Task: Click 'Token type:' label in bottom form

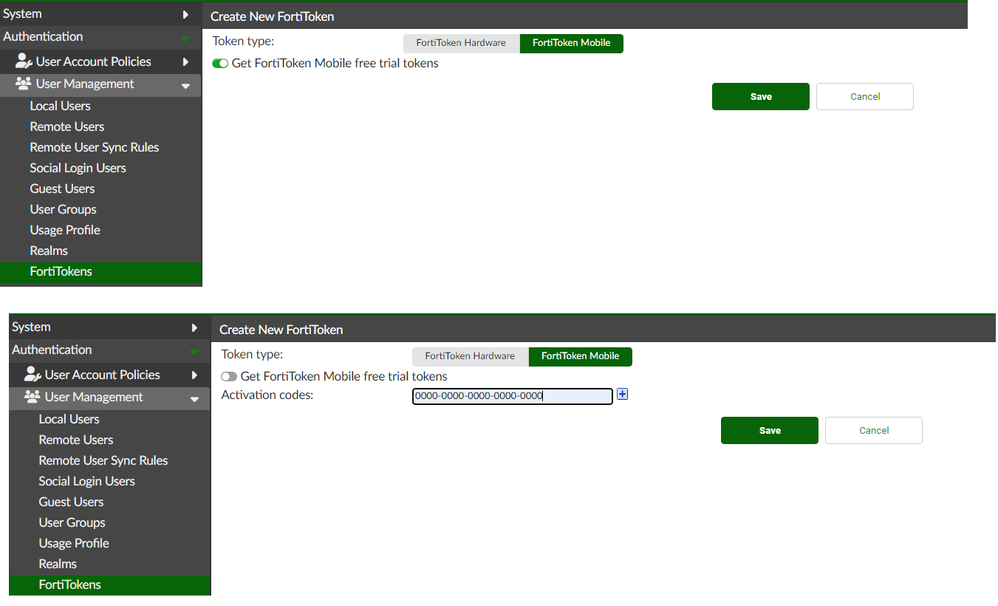Action: coord(252,354)
